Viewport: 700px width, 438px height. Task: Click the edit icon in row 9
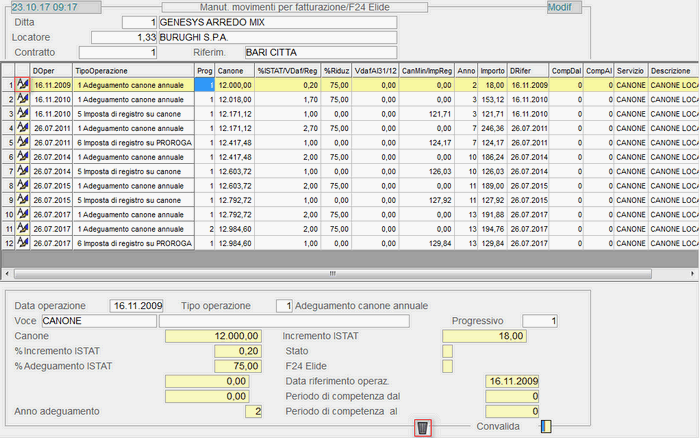22,200
